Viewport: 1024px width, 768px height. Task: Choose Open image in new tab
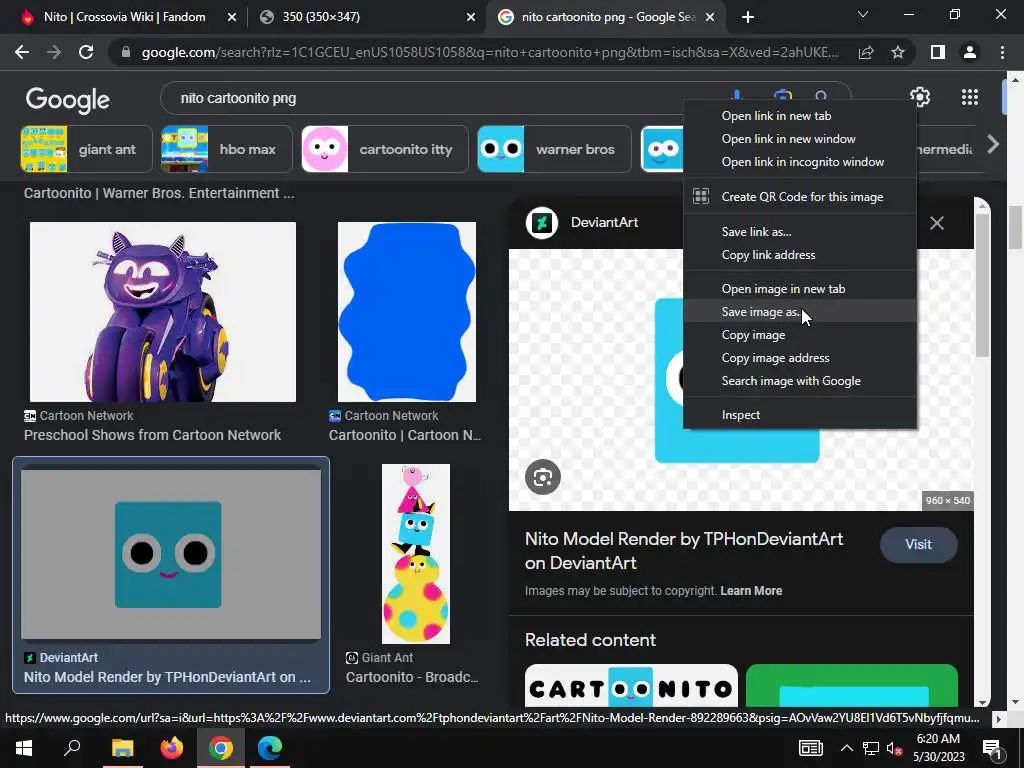pos(800,289)
